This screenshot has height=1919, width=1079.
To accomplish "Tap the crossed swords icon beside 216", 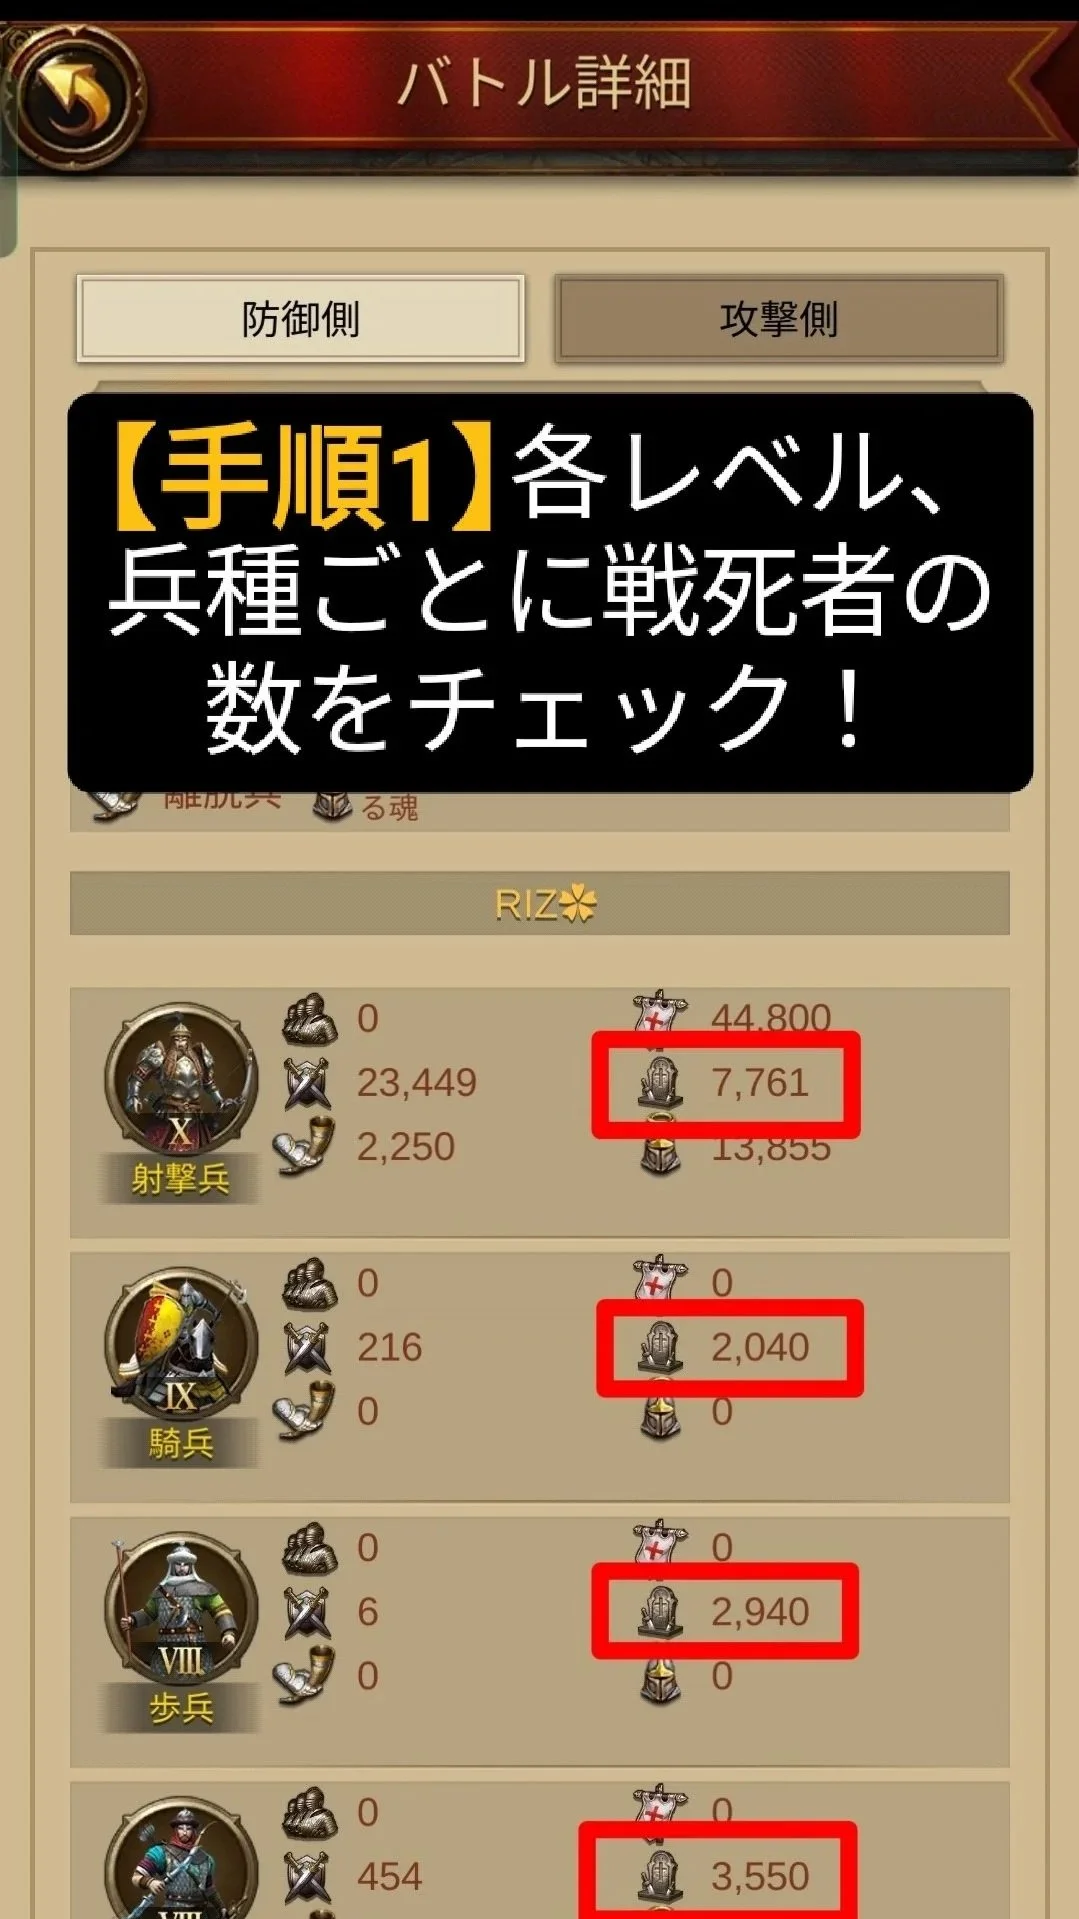I will click(x=307, y=1347).
